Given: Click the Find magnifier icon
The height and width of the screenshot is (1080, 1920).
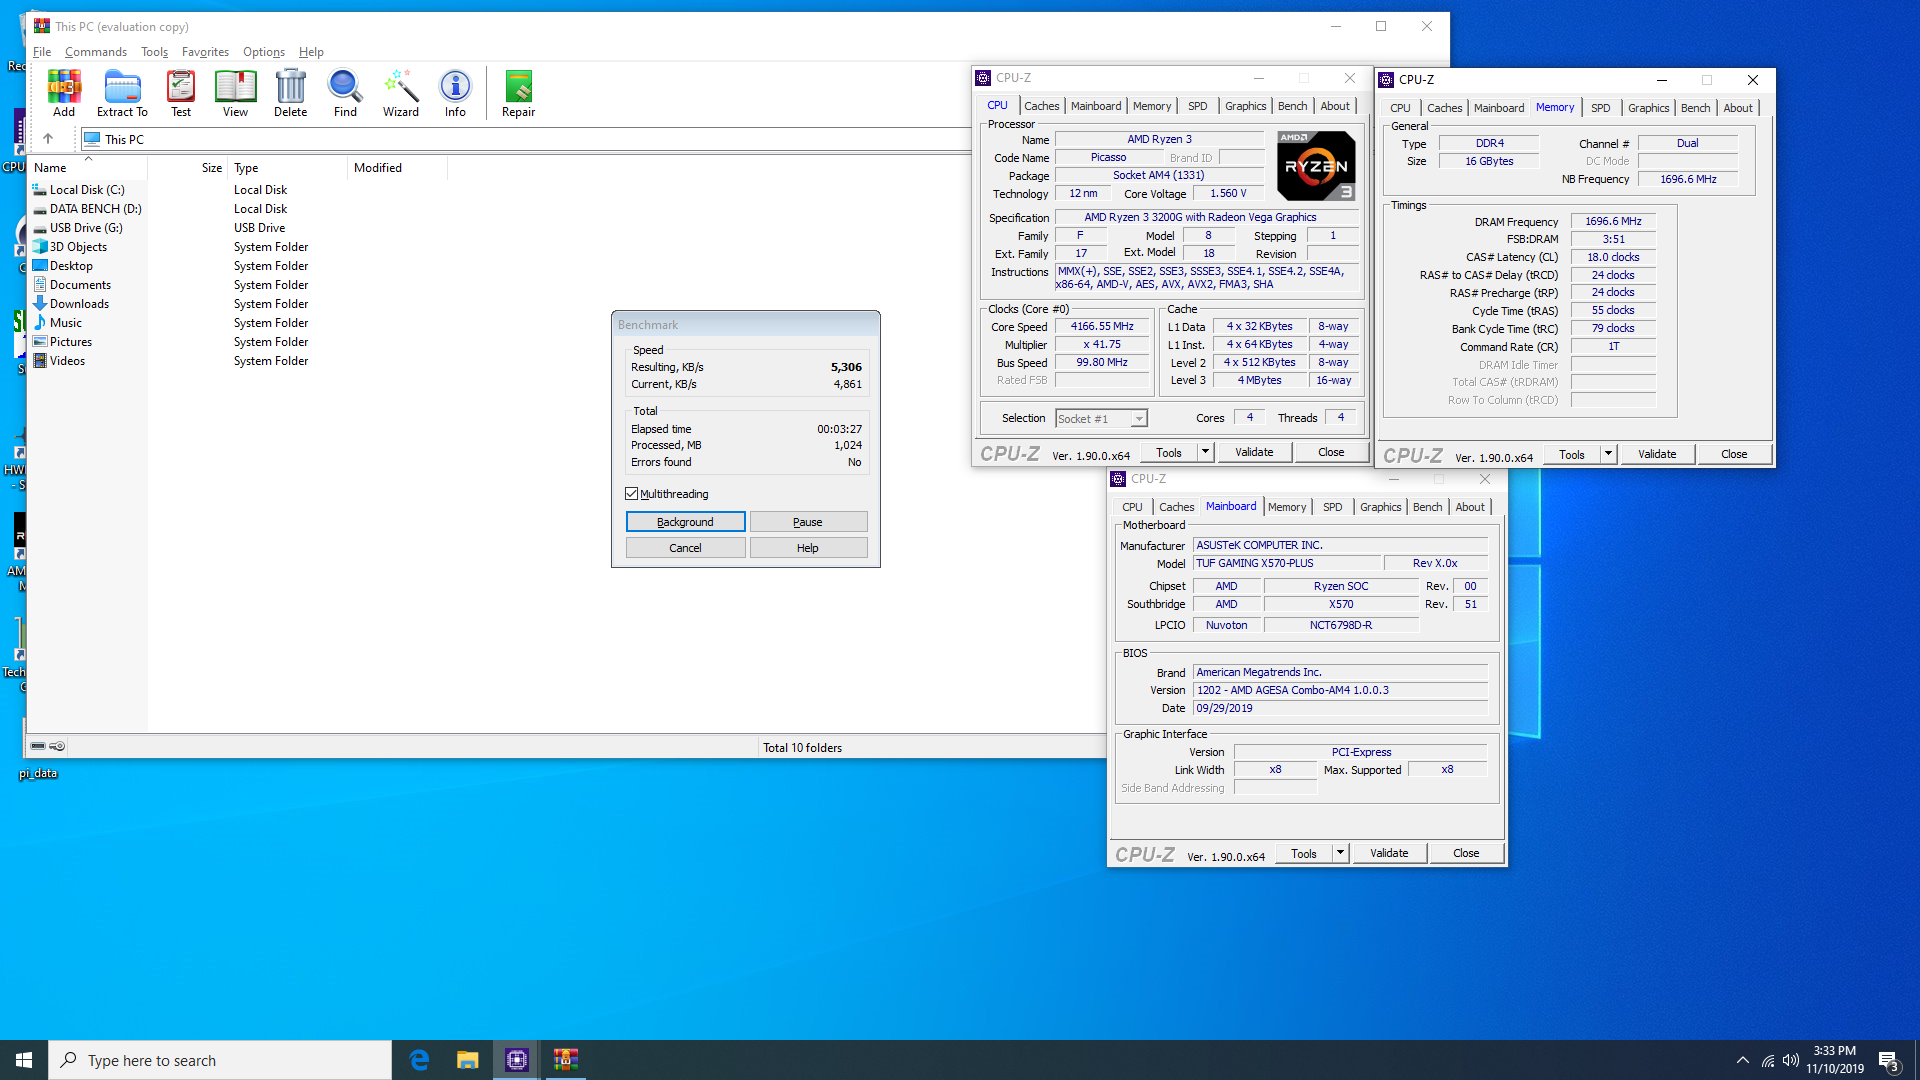Looking at the screenshot, I should [x=345, y=94].
